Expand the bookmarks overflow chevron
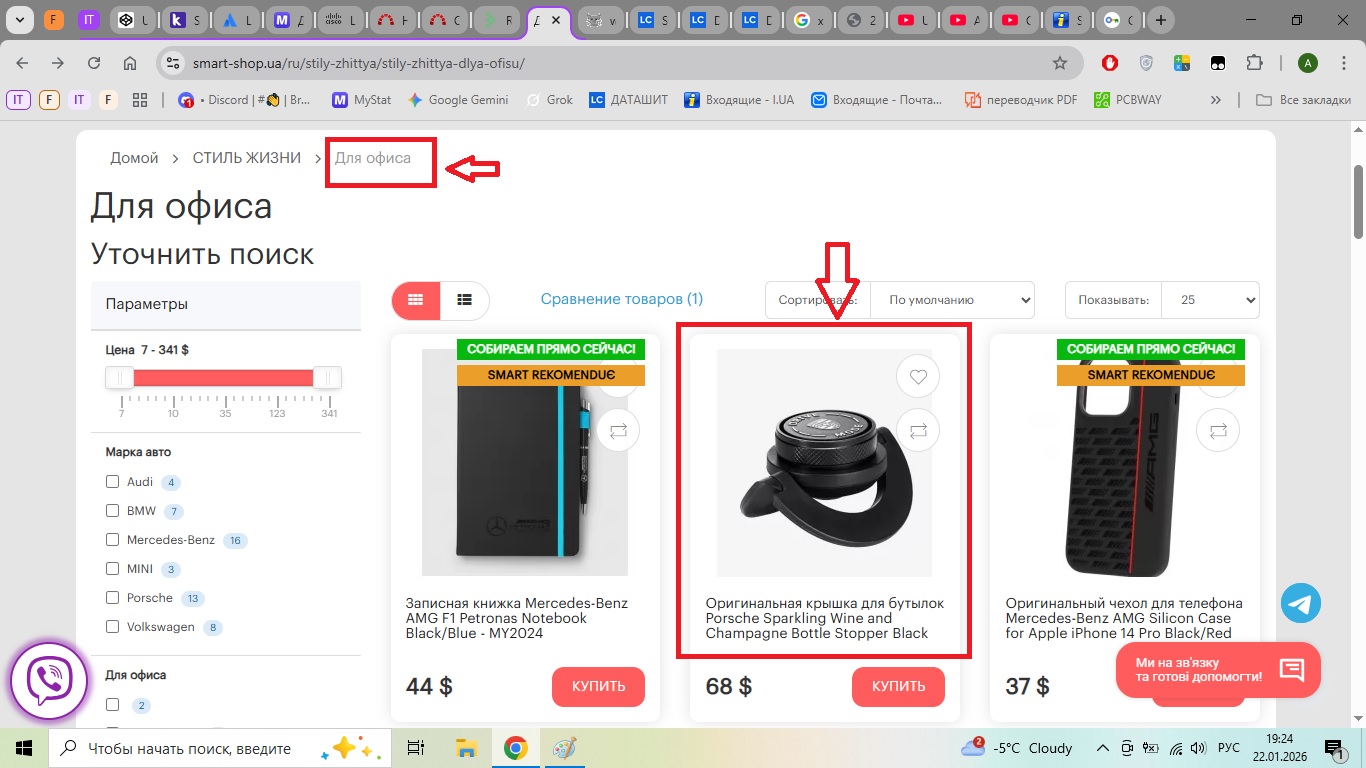1366x768 pixels. (x=1216, y=100)
